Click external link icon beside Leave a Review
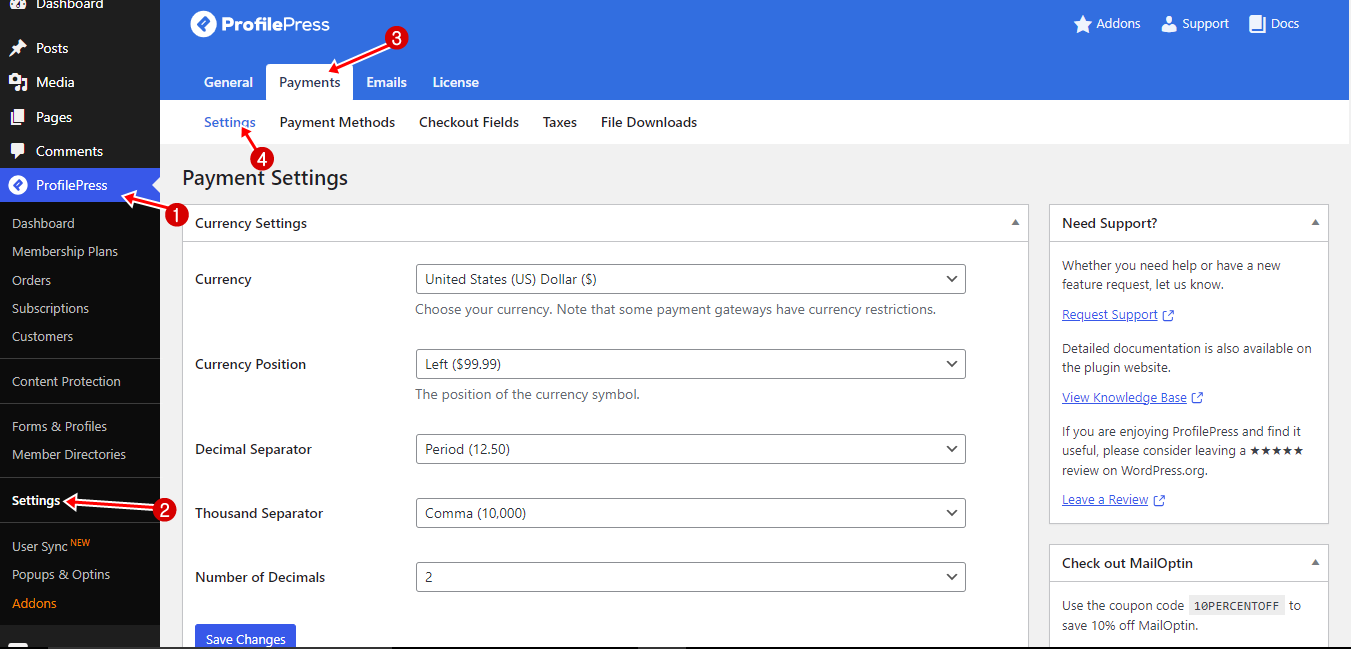Screen dimensions: 1351x649 pyautogui.click(x=1159, y=500)
